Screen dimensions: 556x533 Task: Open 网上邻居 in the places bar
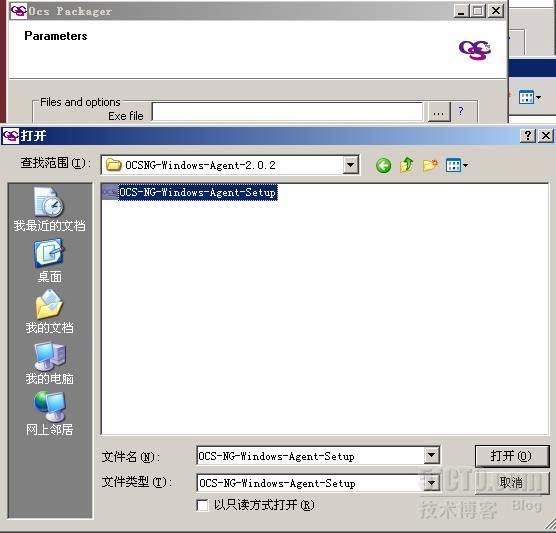49,414
